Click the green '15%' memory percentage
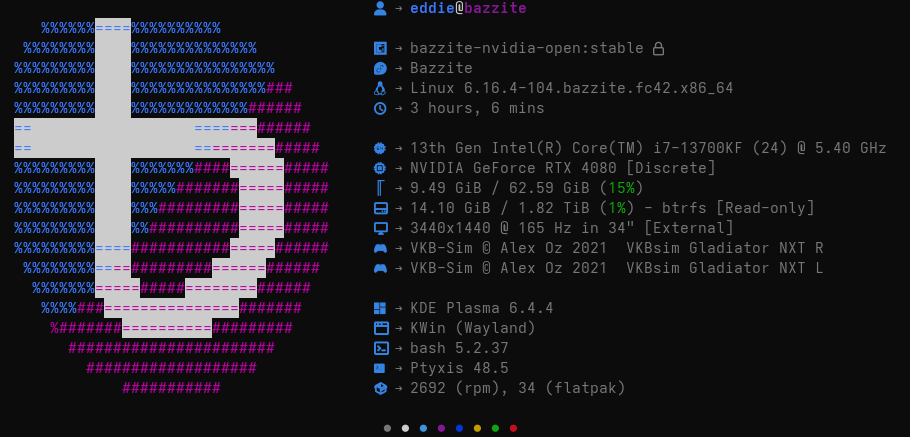 click(x=621, y=188)
